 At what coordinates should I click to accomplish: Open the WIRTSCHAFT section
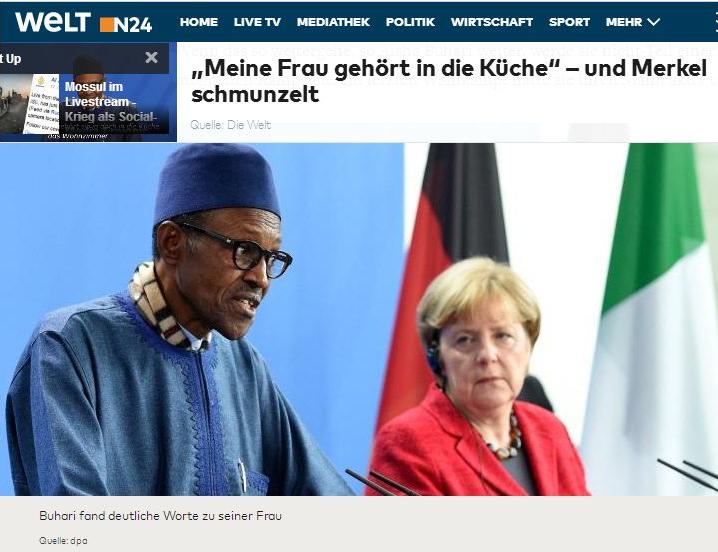pyautogui.click(x=491, y=22)
